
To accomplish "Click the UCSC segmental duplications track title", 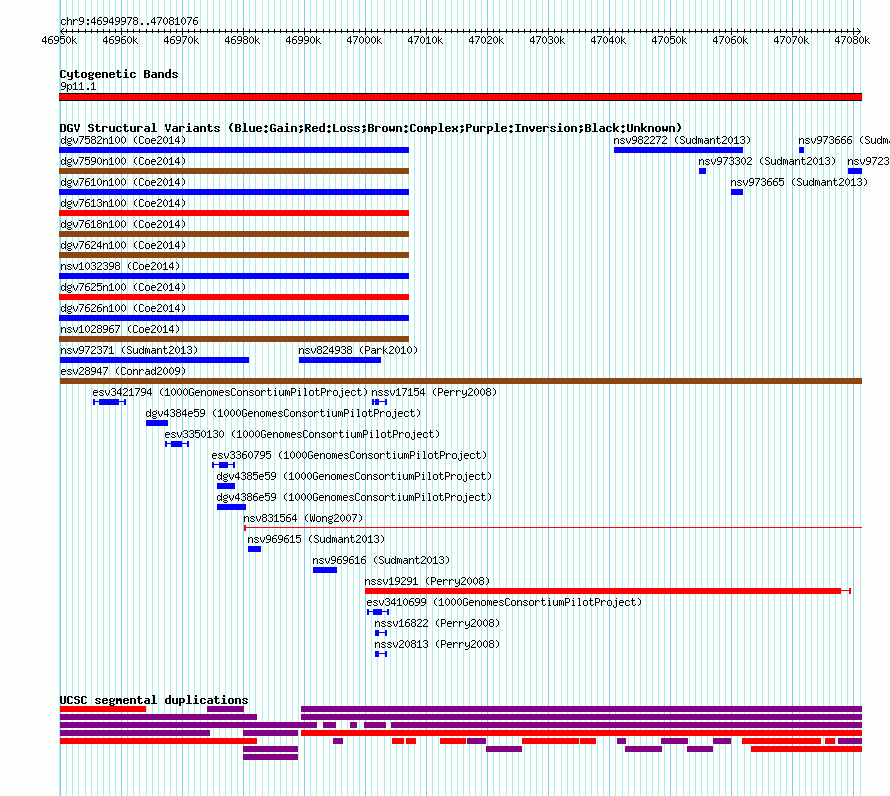I will click(154, 700).
